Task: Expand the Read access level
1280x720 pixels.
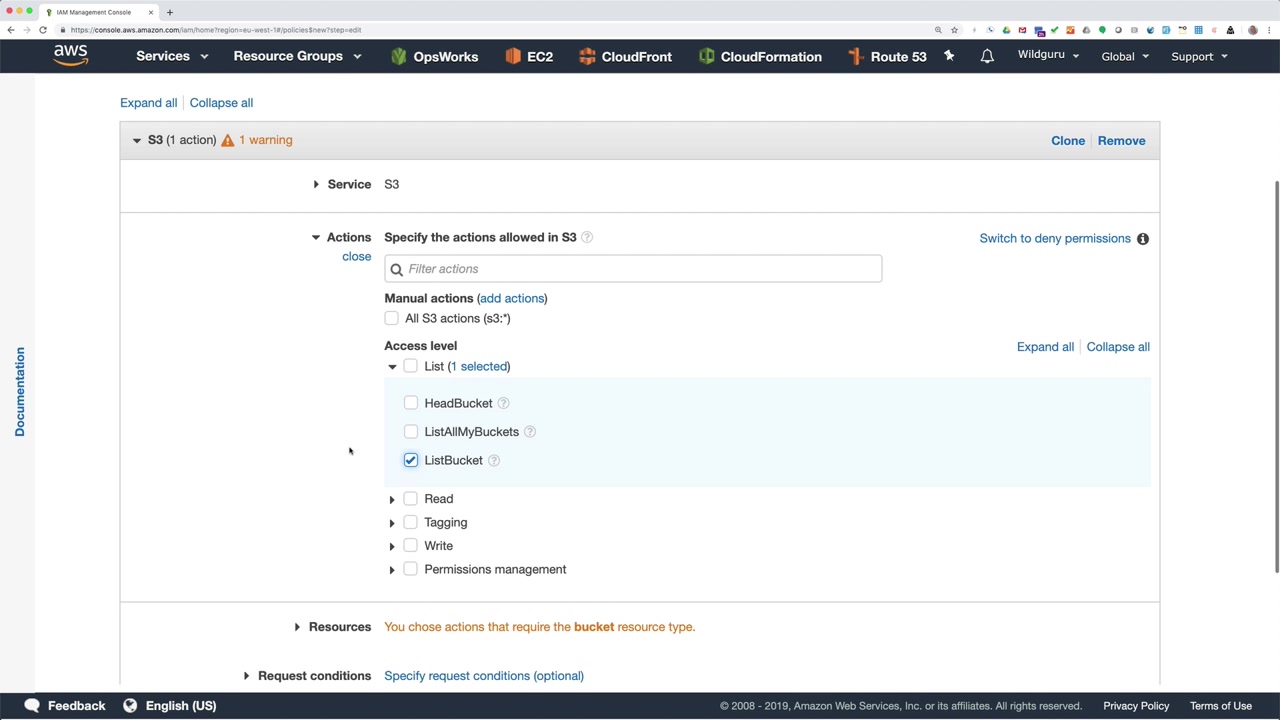Action: [392, 499]
